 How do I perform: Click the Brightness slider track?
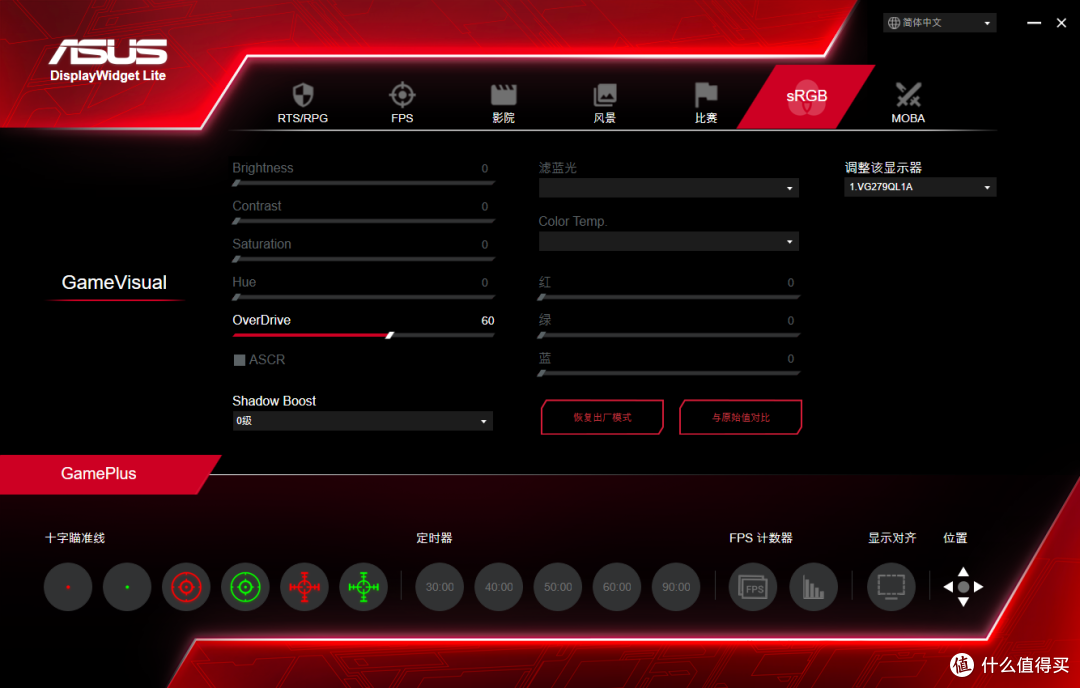click(x=364, y=183)
